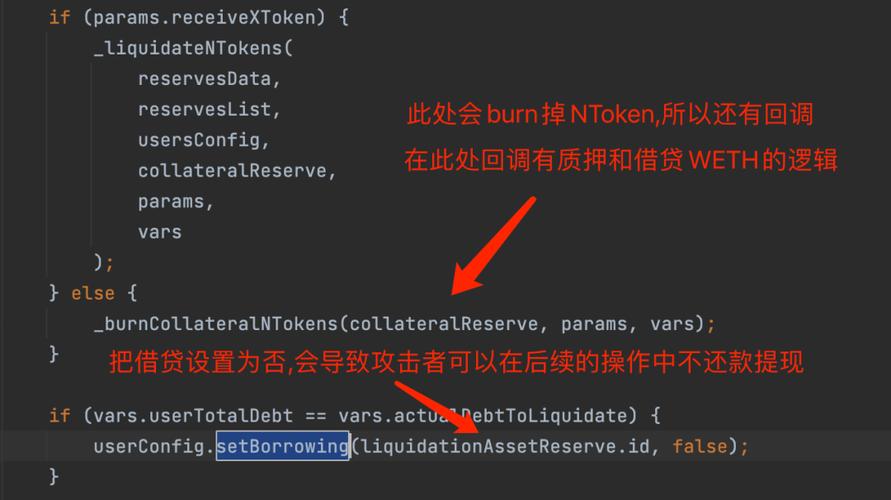Viewport: 891px width, 500px height.
Task: Click the false keyword in setBorrowing call
Action: point(700,446)
